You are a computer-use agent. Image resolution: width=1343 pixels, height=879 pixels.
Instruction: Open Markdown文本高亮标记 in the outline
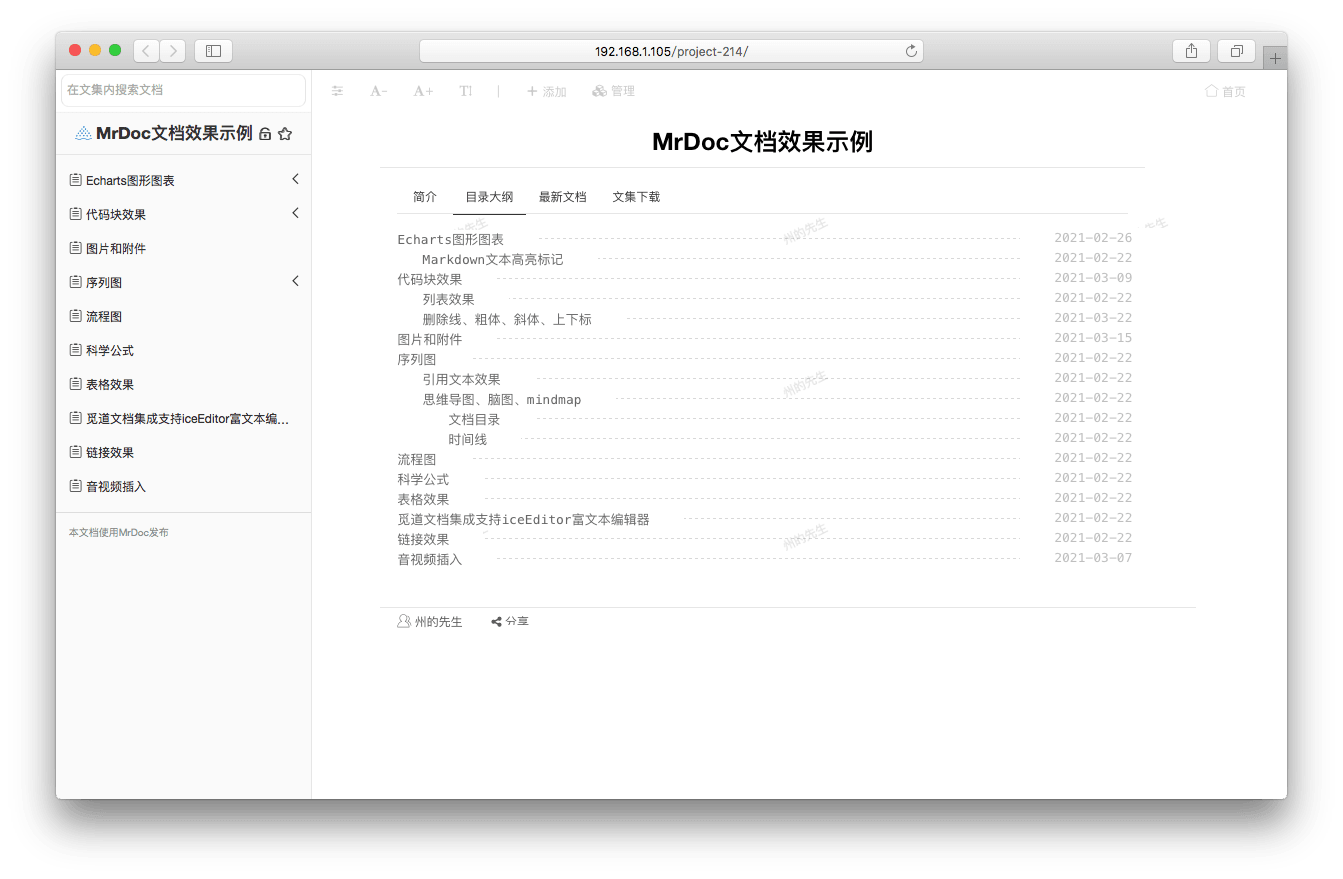click(x=493, y=260)
